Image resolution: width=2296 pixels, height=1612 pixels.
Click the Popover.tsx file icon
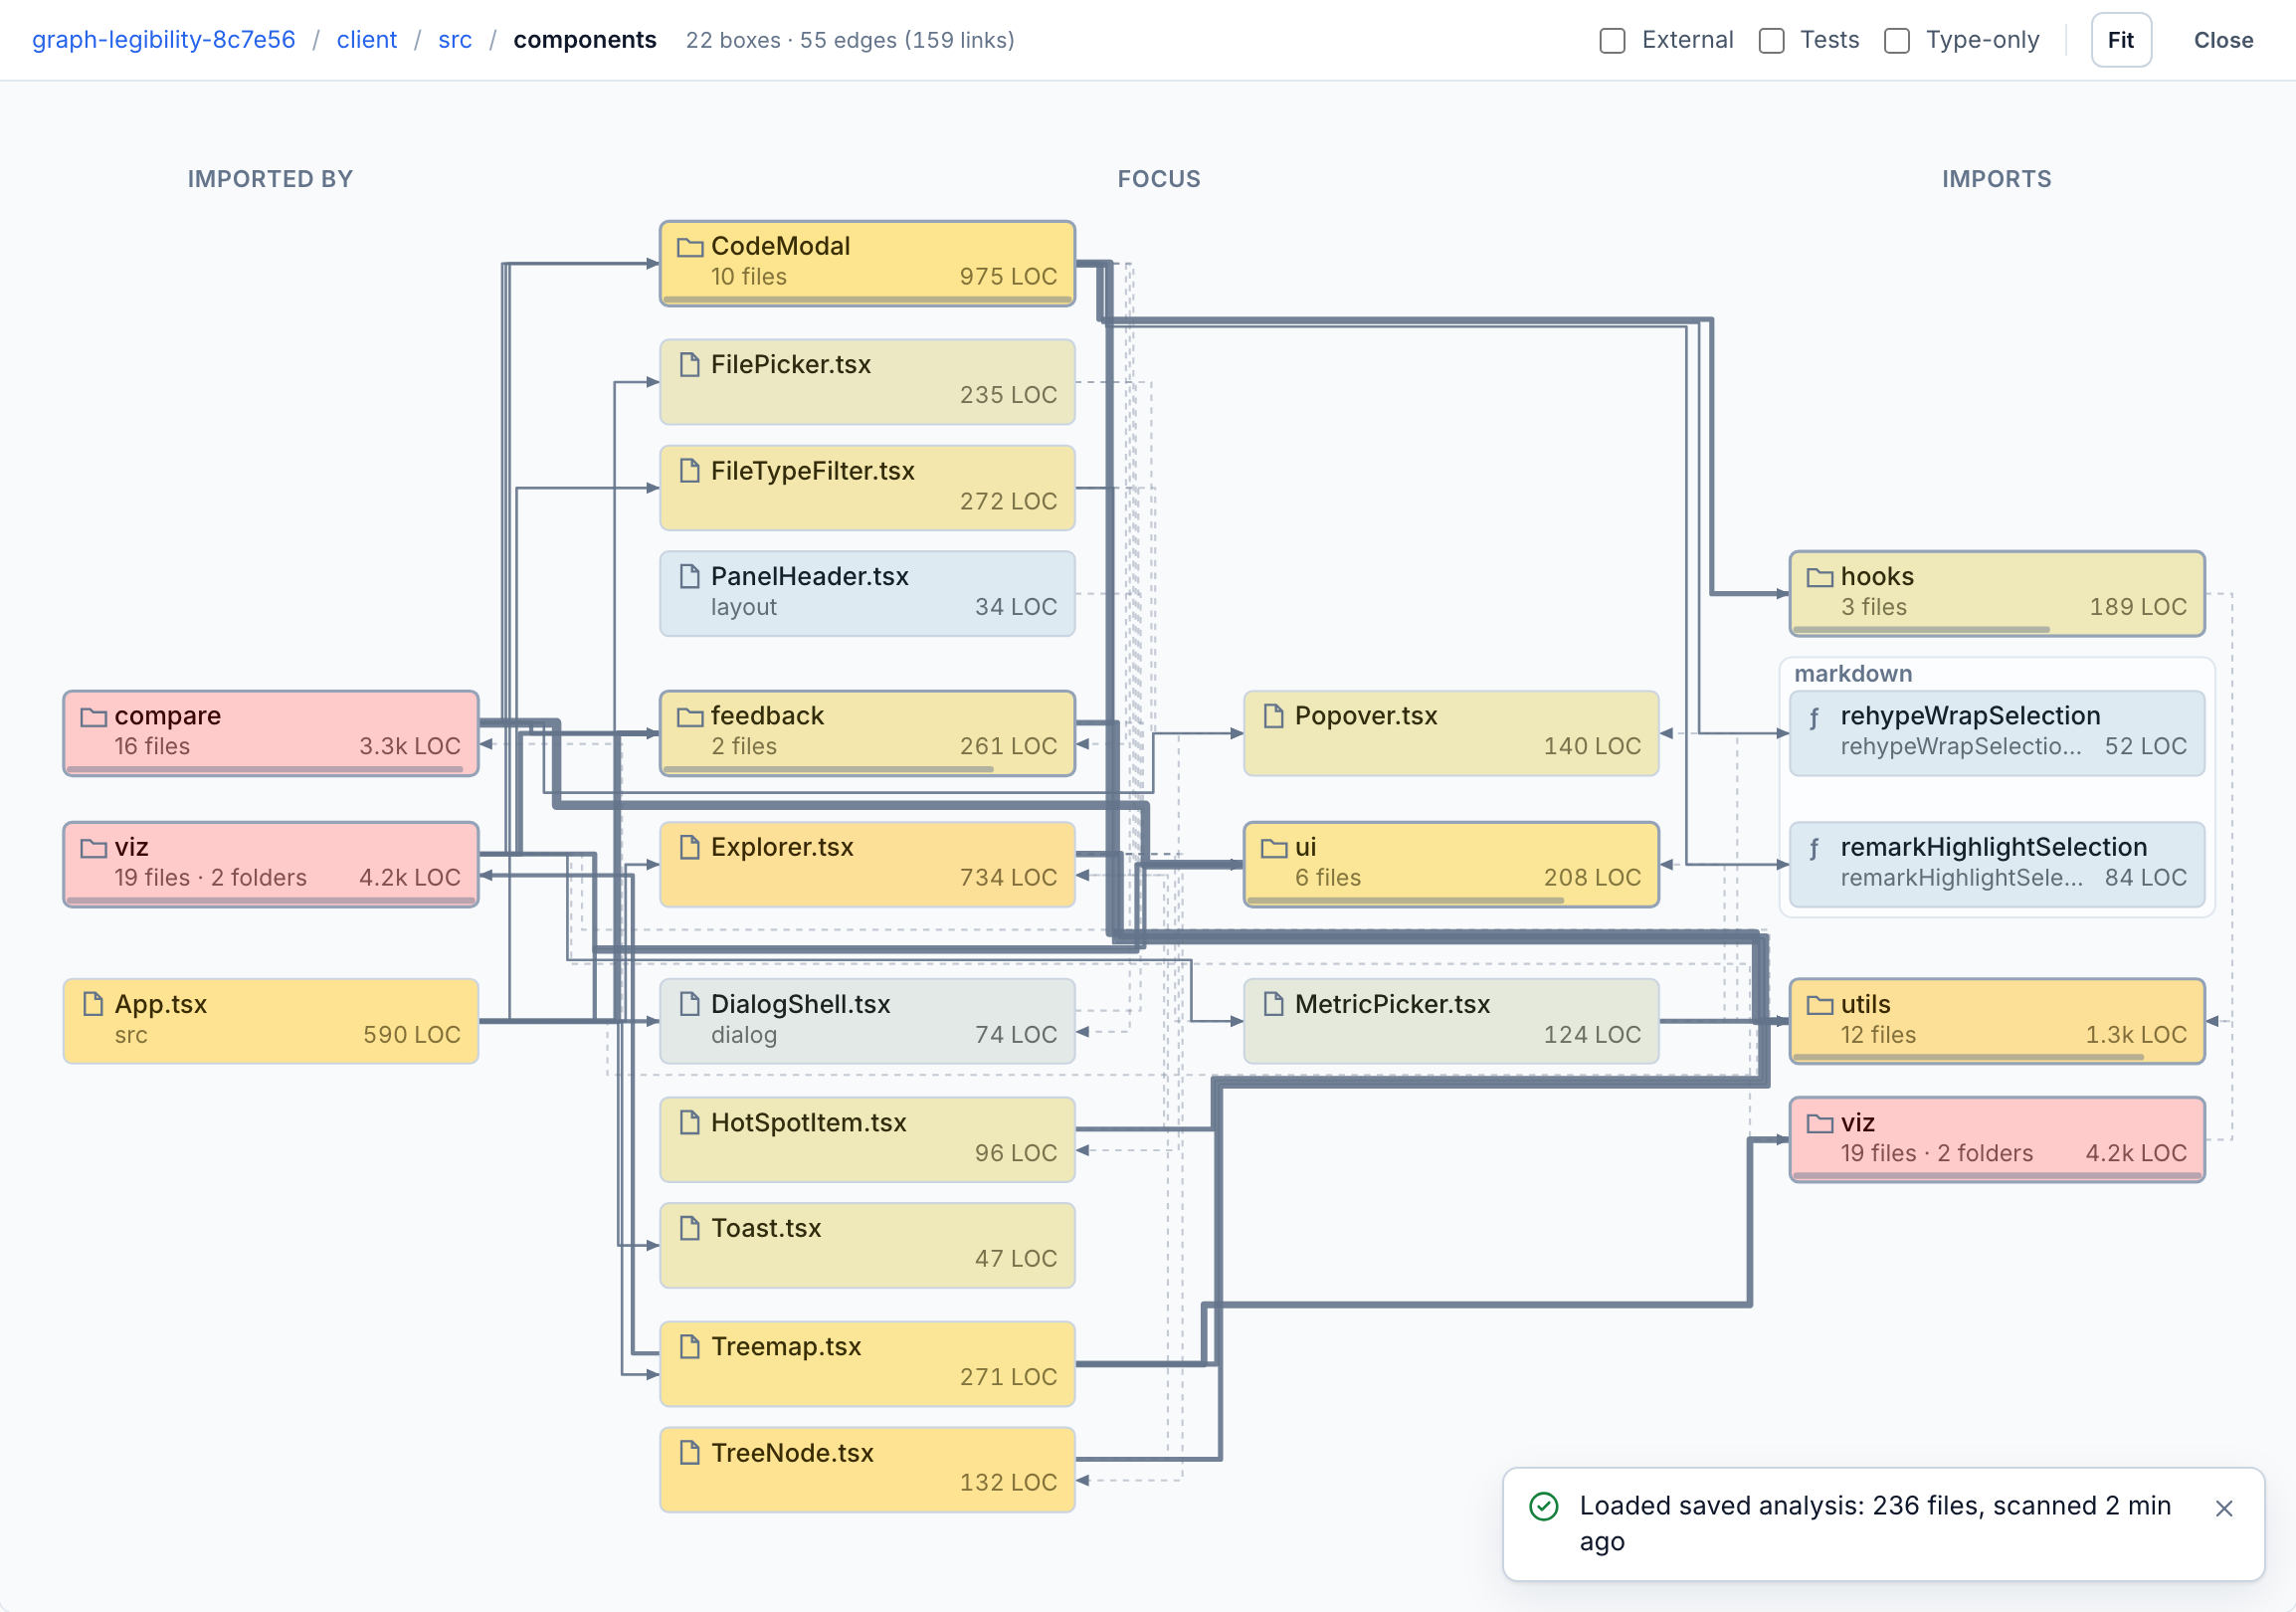point(1273,717)
